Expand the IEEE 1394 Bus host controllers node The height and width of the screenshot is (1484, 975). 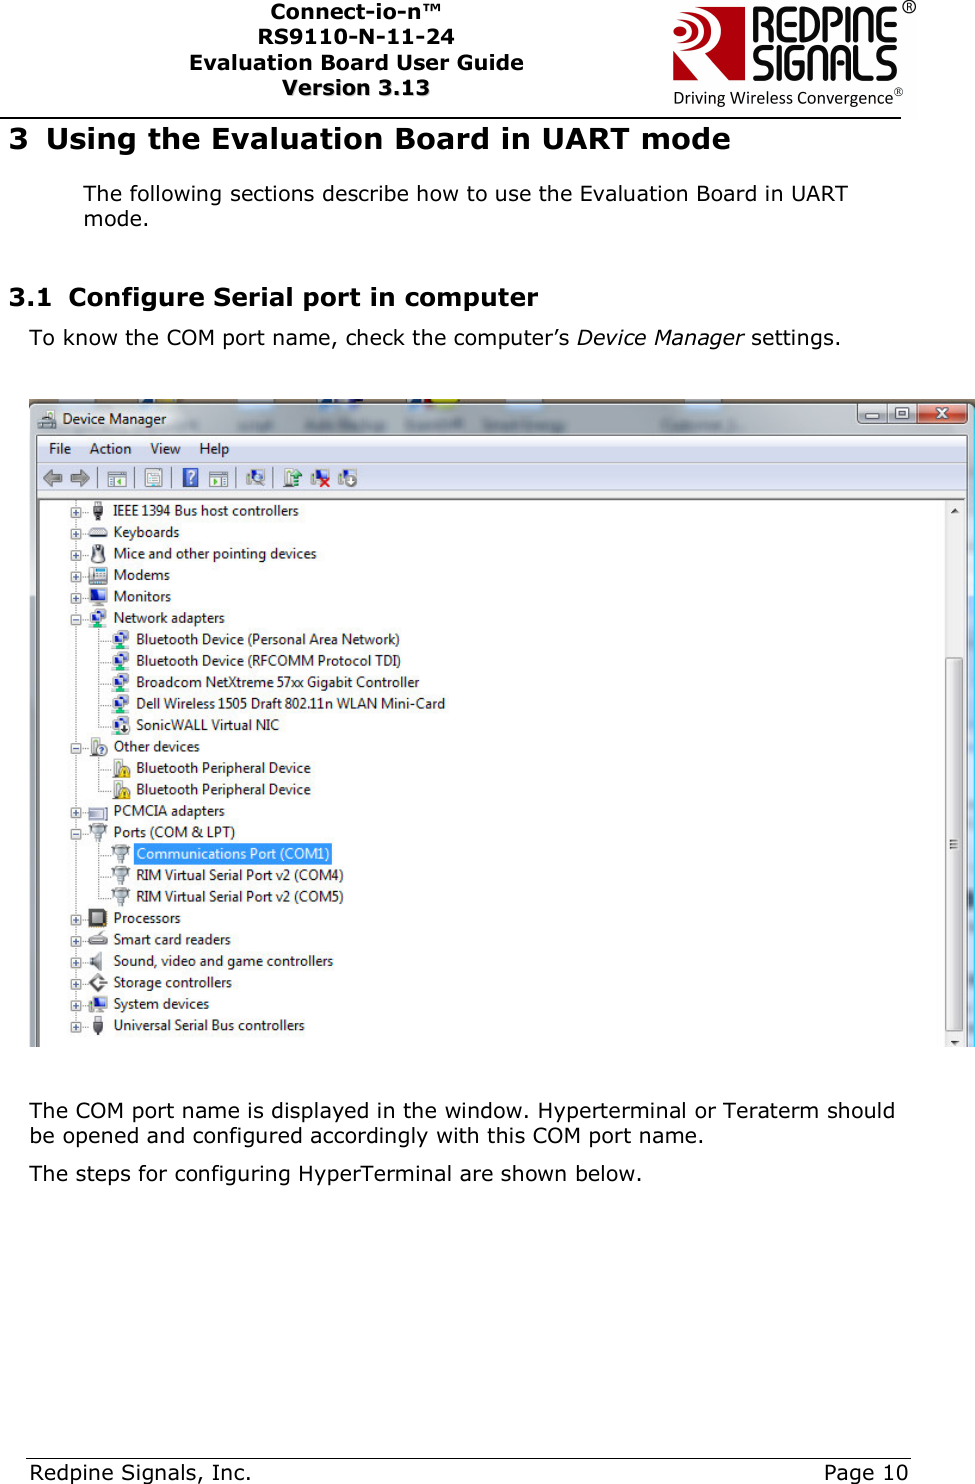point(76,512)
